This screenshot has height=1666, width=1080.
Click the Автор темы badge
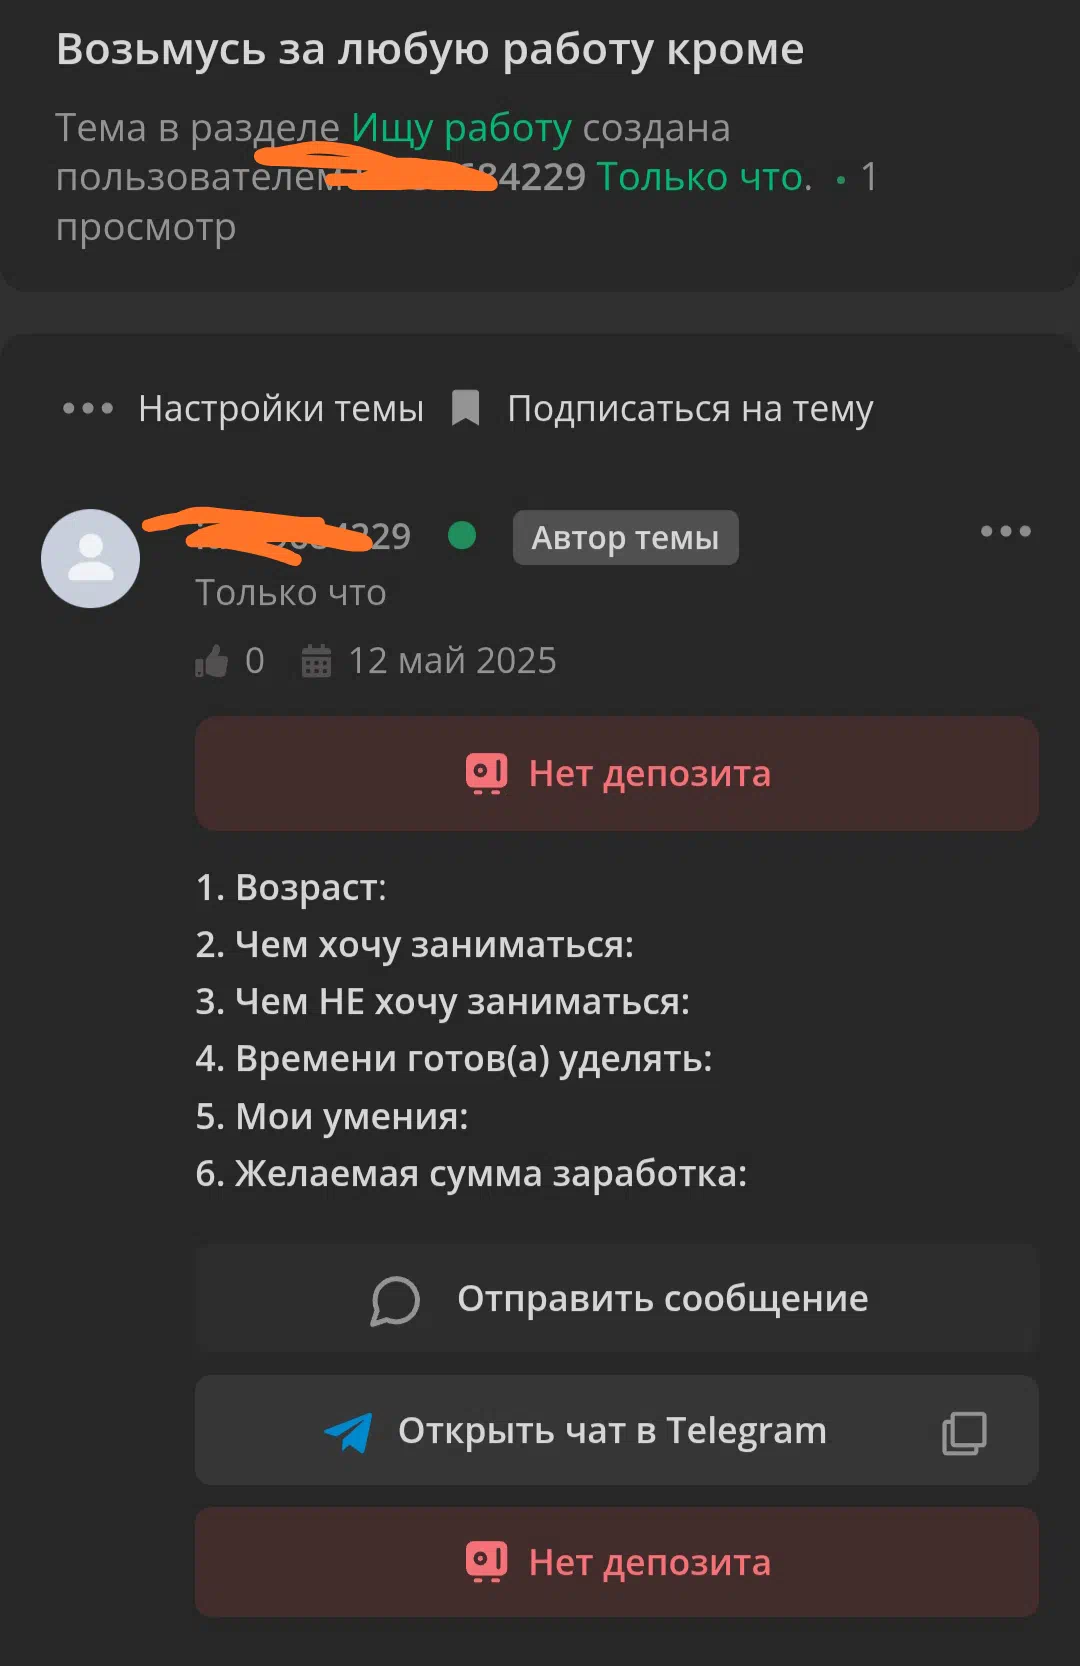(625, 538)
